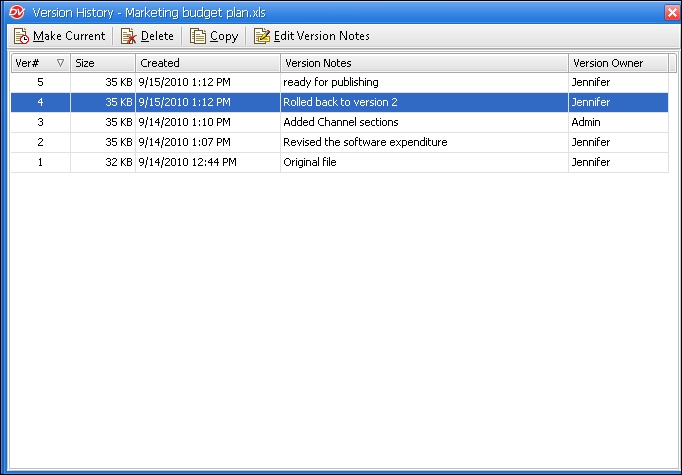Sort by Version Owner column header
Image resolution: width=682 pixels, height=475 pixels.
tap(617, 63)
